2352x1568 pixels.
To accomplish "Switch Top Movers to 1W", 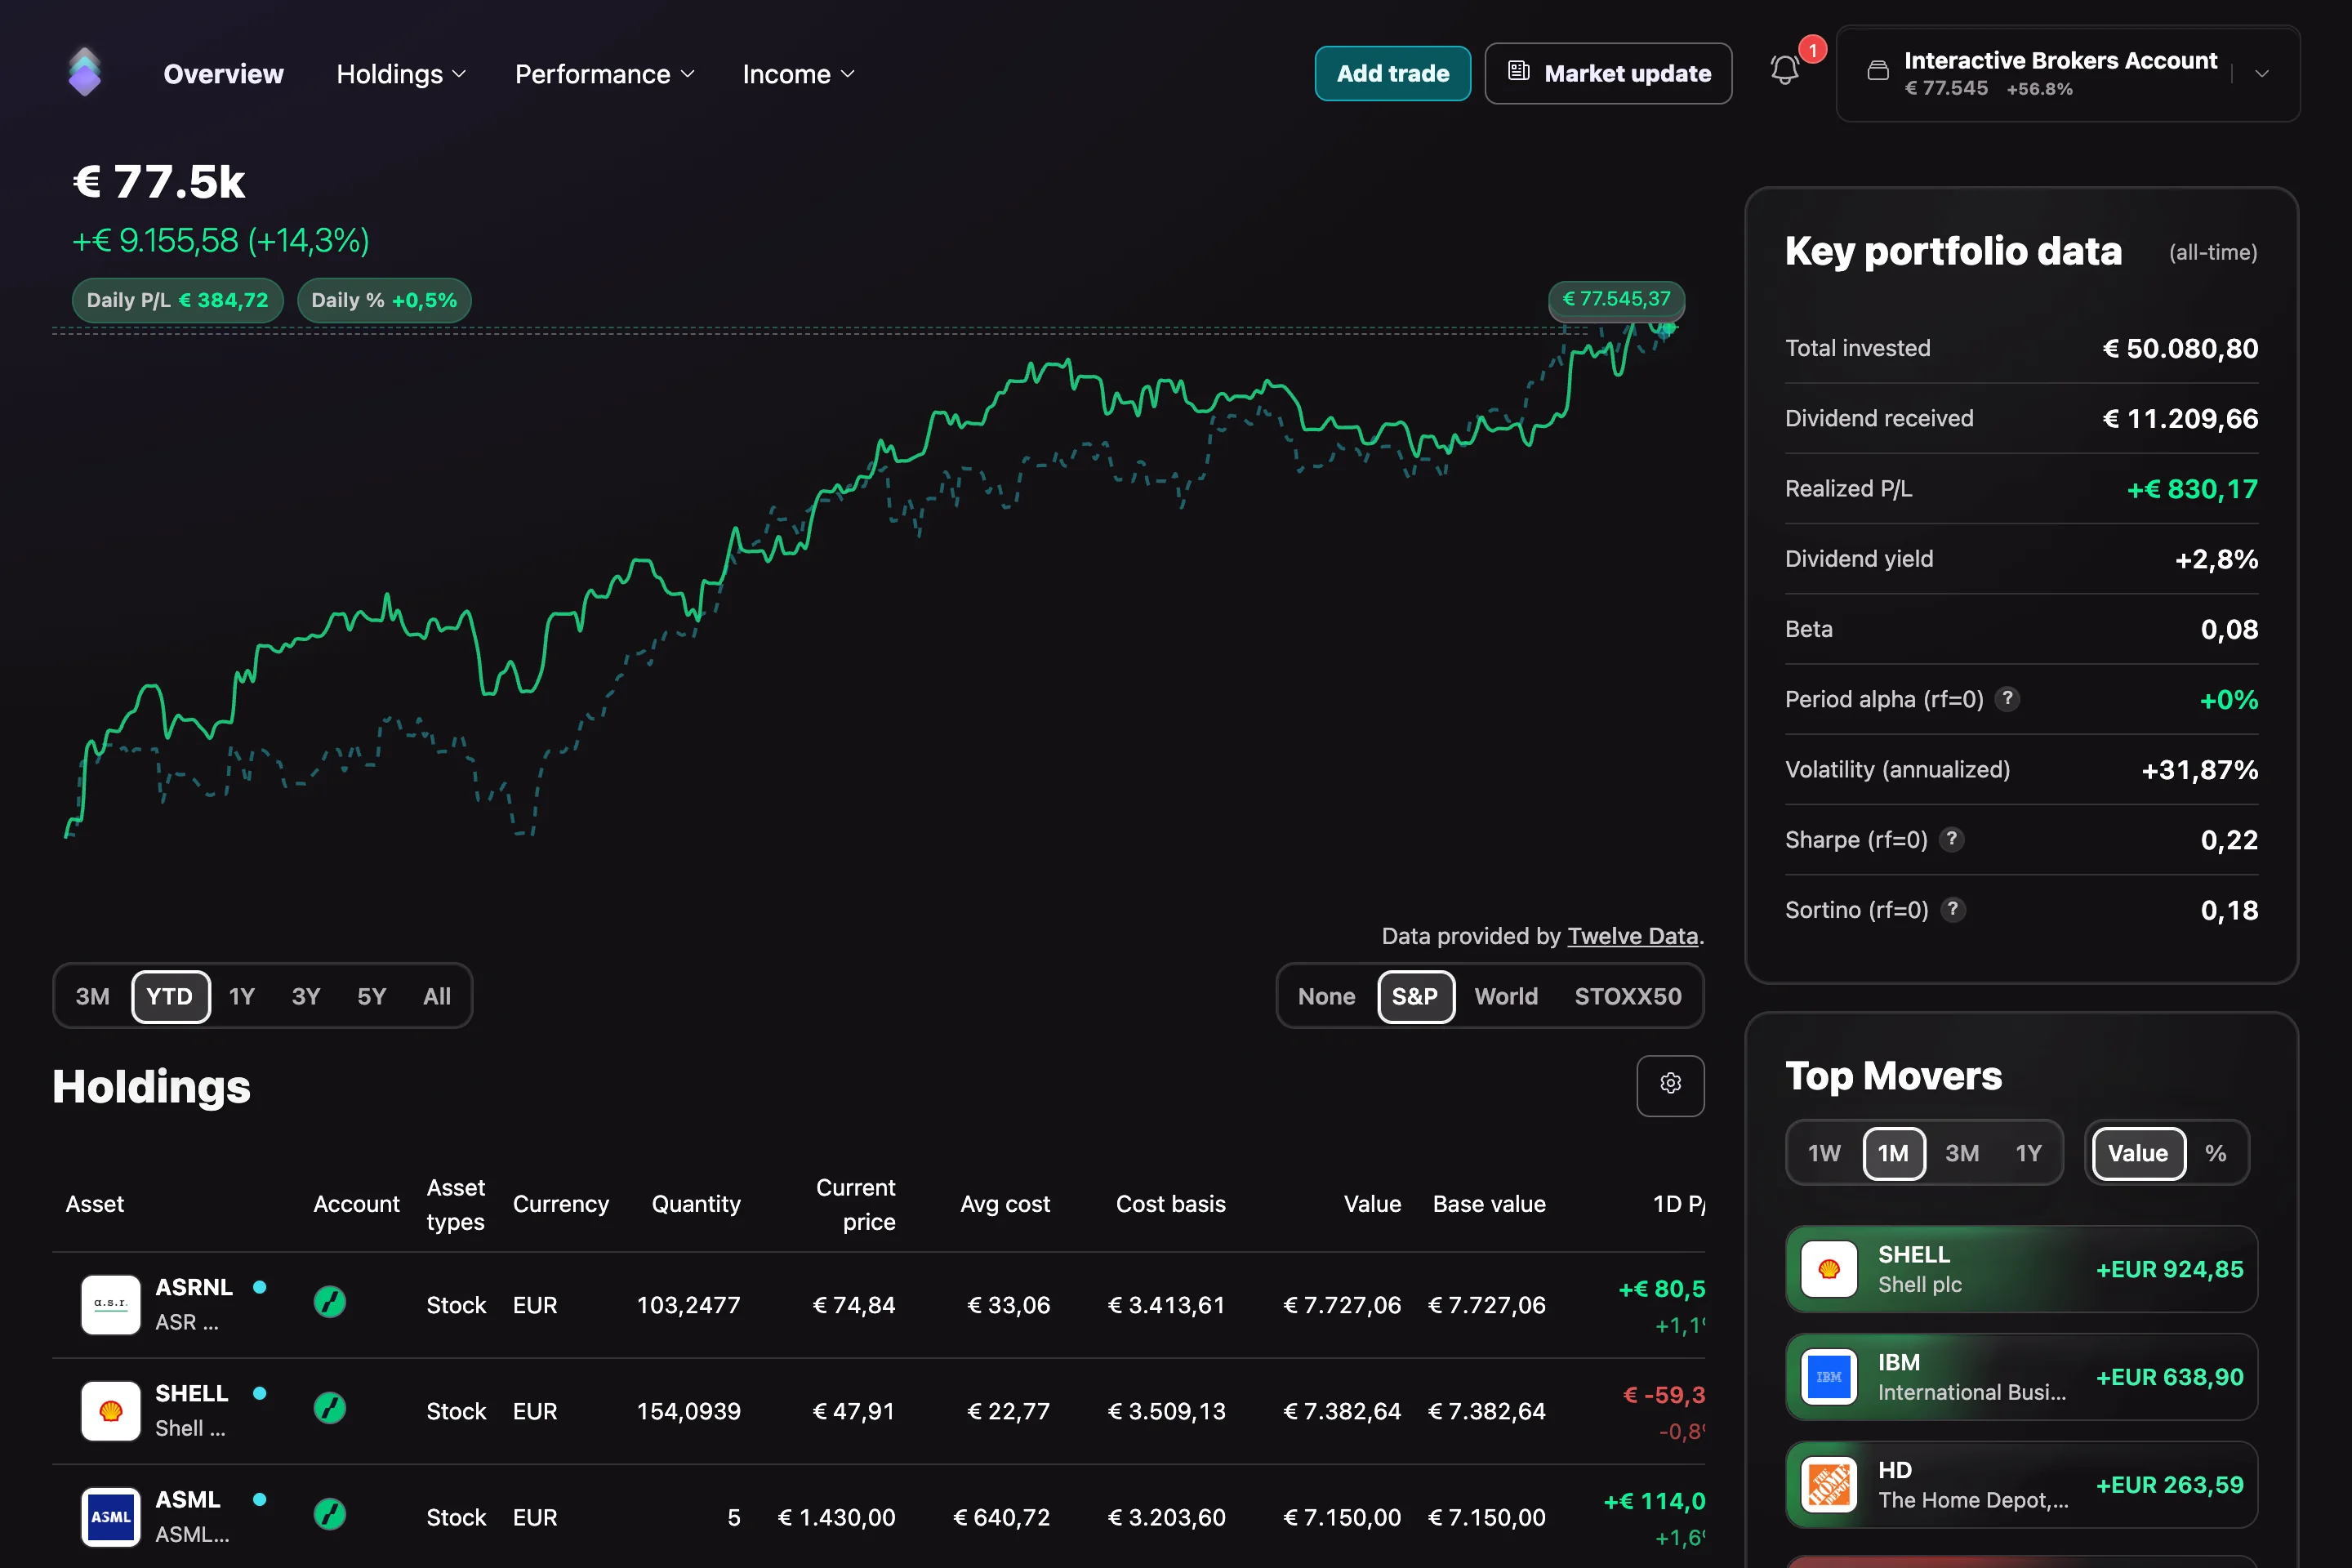I will pyautogui.click(x=1824, y=1153).
